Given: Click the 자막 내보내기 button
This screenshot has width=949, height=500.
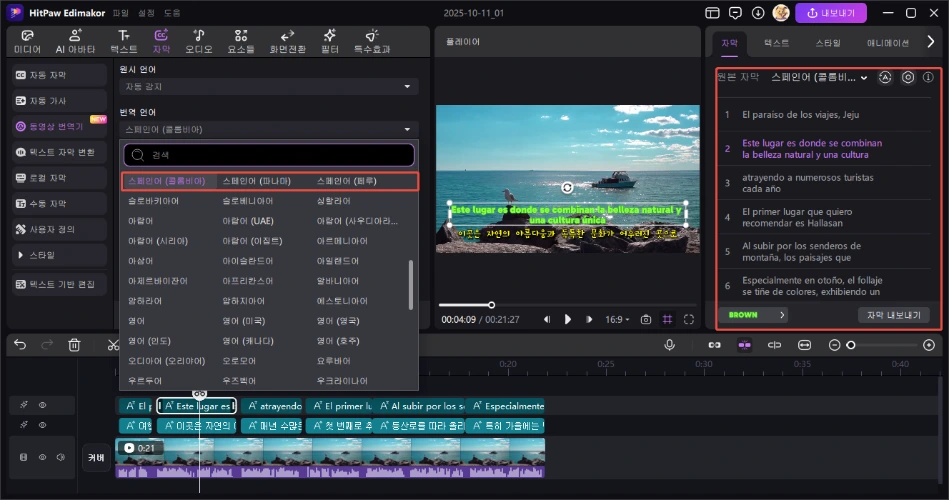Looking at the screenshot, I should tap(894, 314).
